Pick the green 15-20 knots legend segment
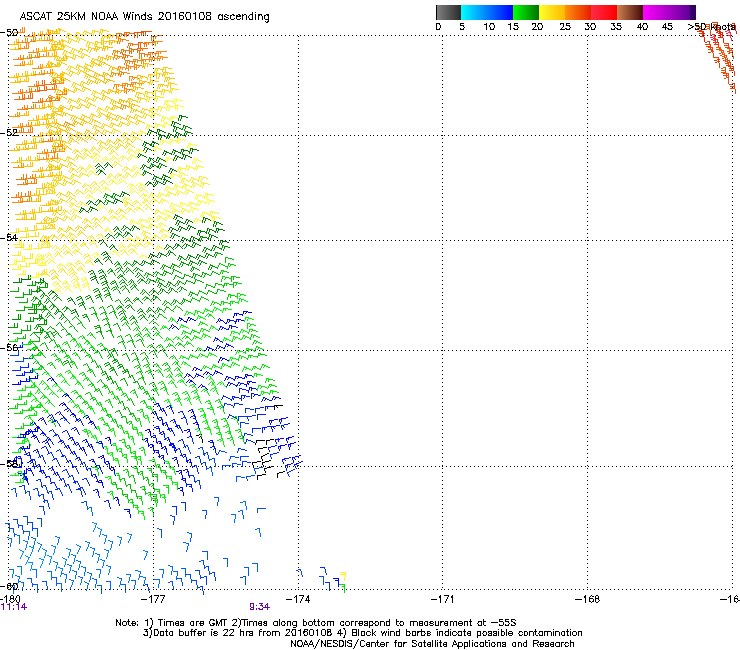This screenshot has width=740, height=650. tap(526, 12)
